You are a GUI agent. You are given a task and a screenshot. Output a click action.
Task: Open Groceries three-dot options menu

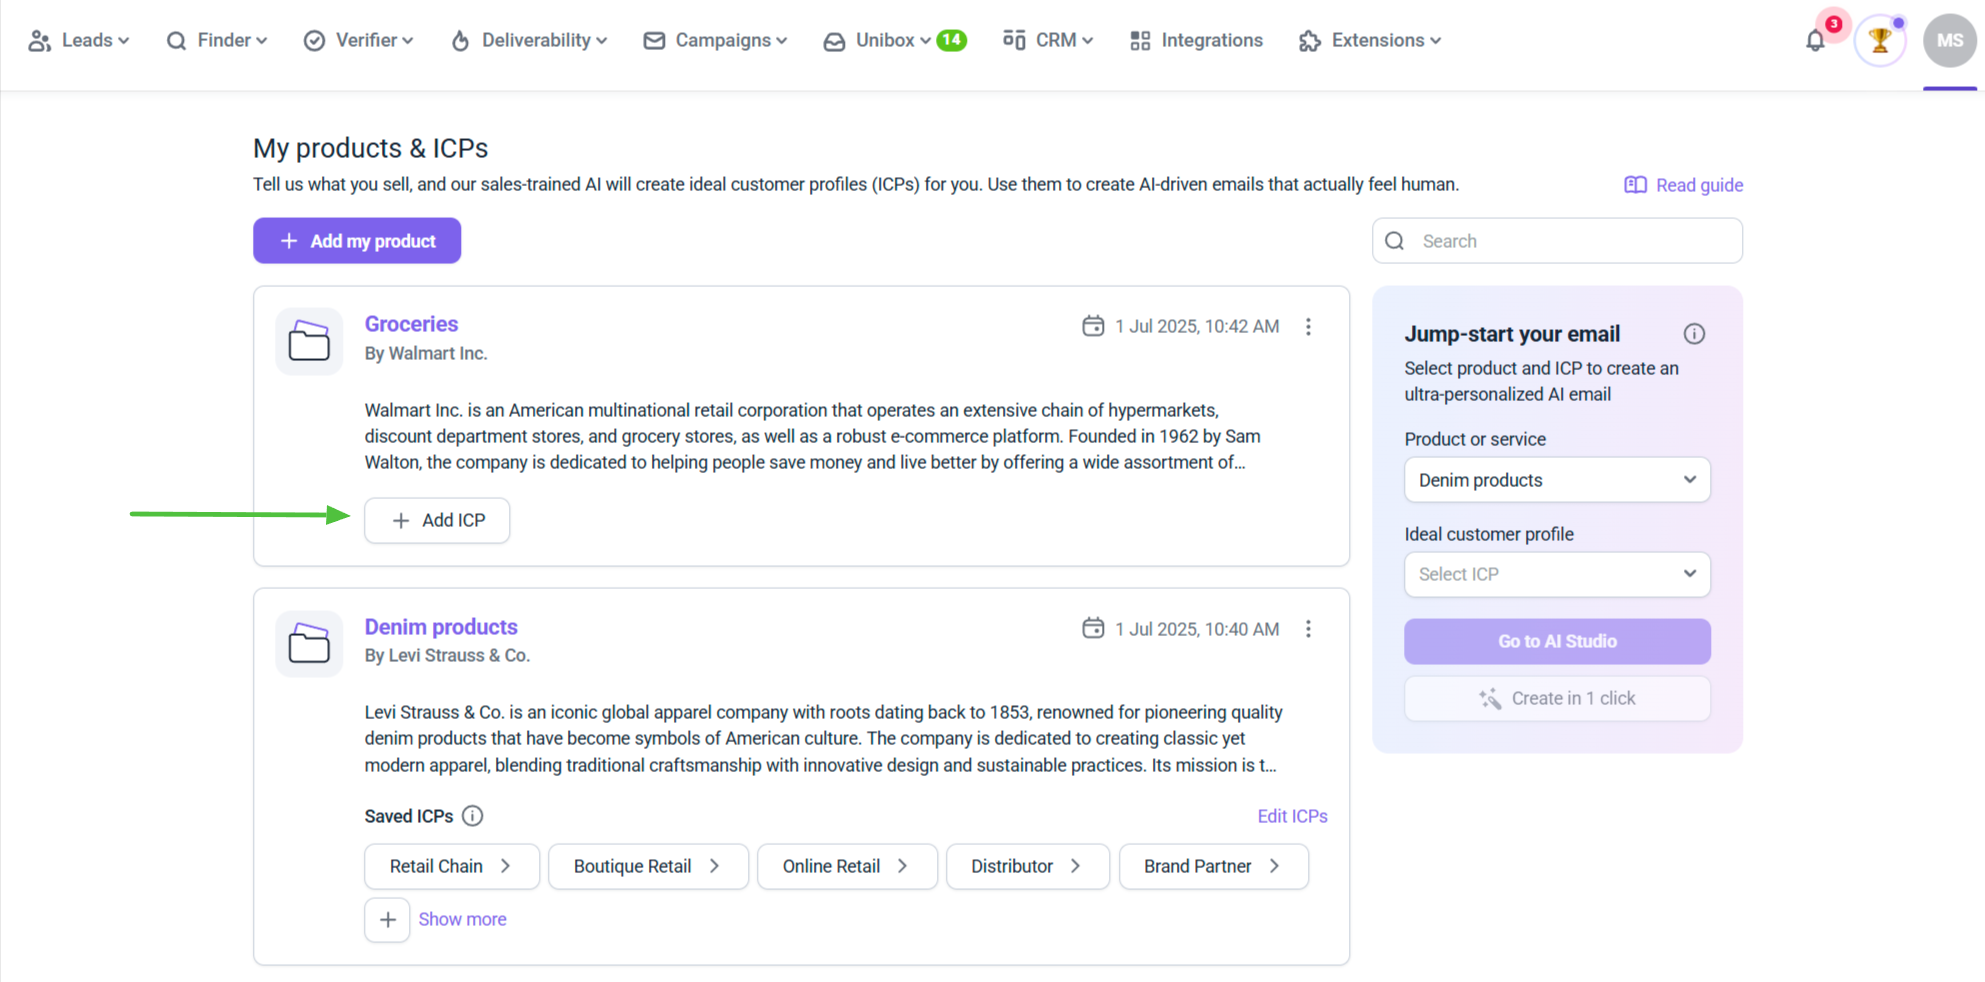[x=1308, y=327]
